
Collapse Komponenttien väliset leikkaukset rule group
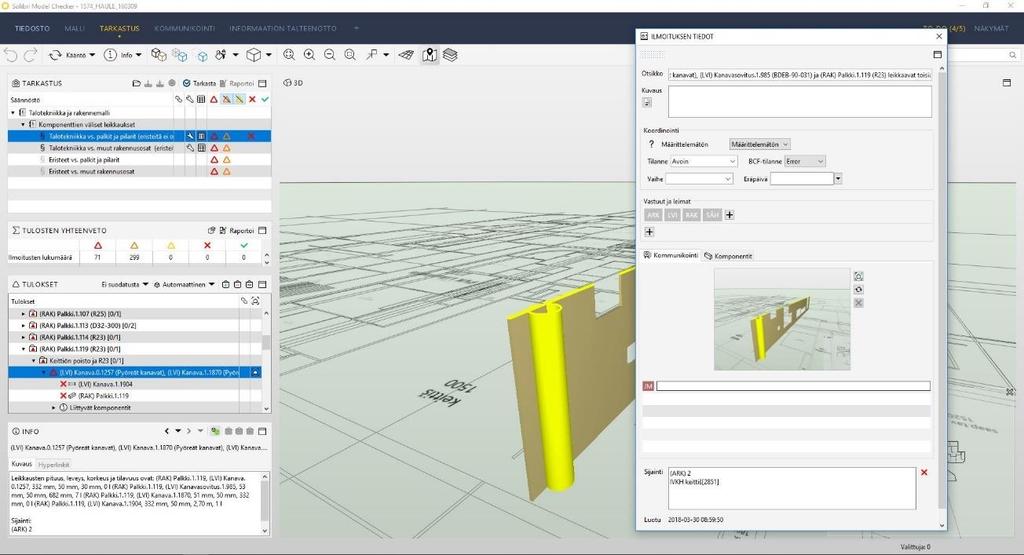tap(23, 124)
